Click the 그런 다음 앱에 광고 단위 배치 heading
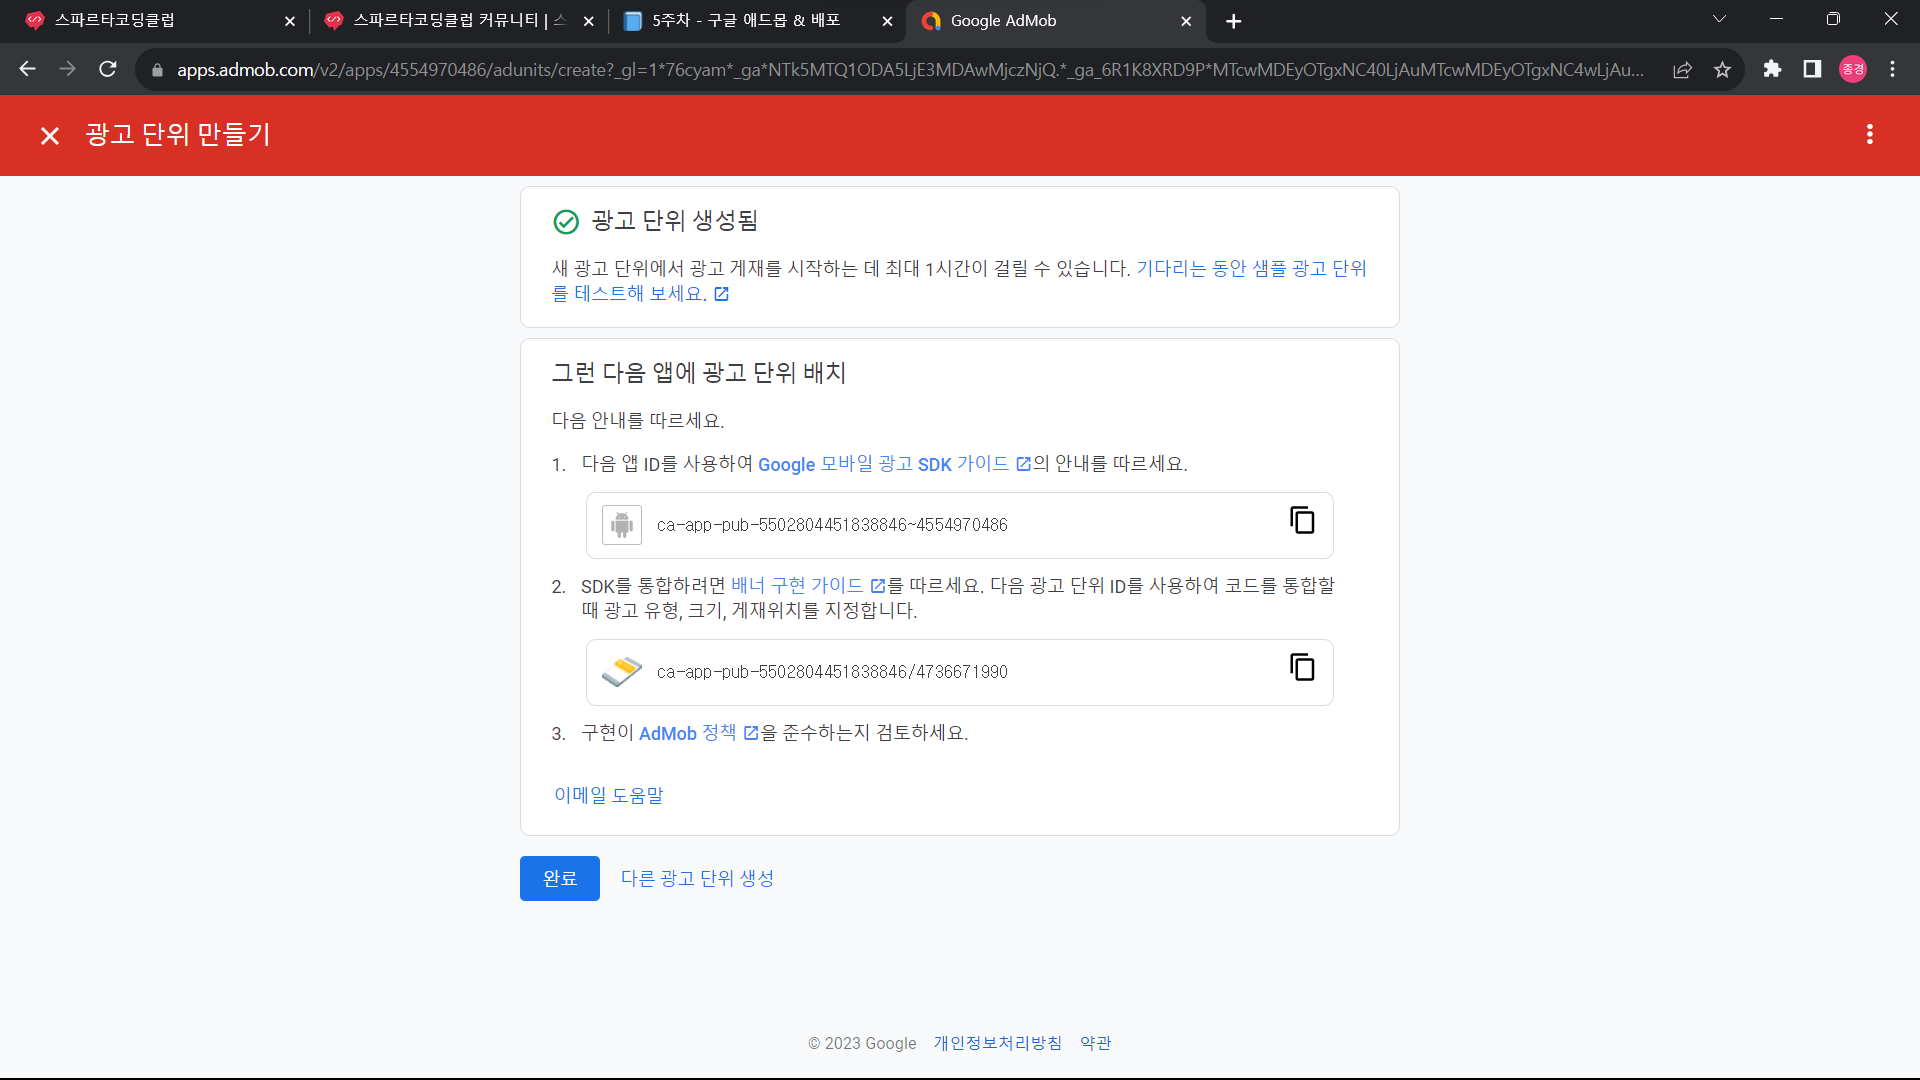The image size is (1920, 1080). [x=699, y=373]
